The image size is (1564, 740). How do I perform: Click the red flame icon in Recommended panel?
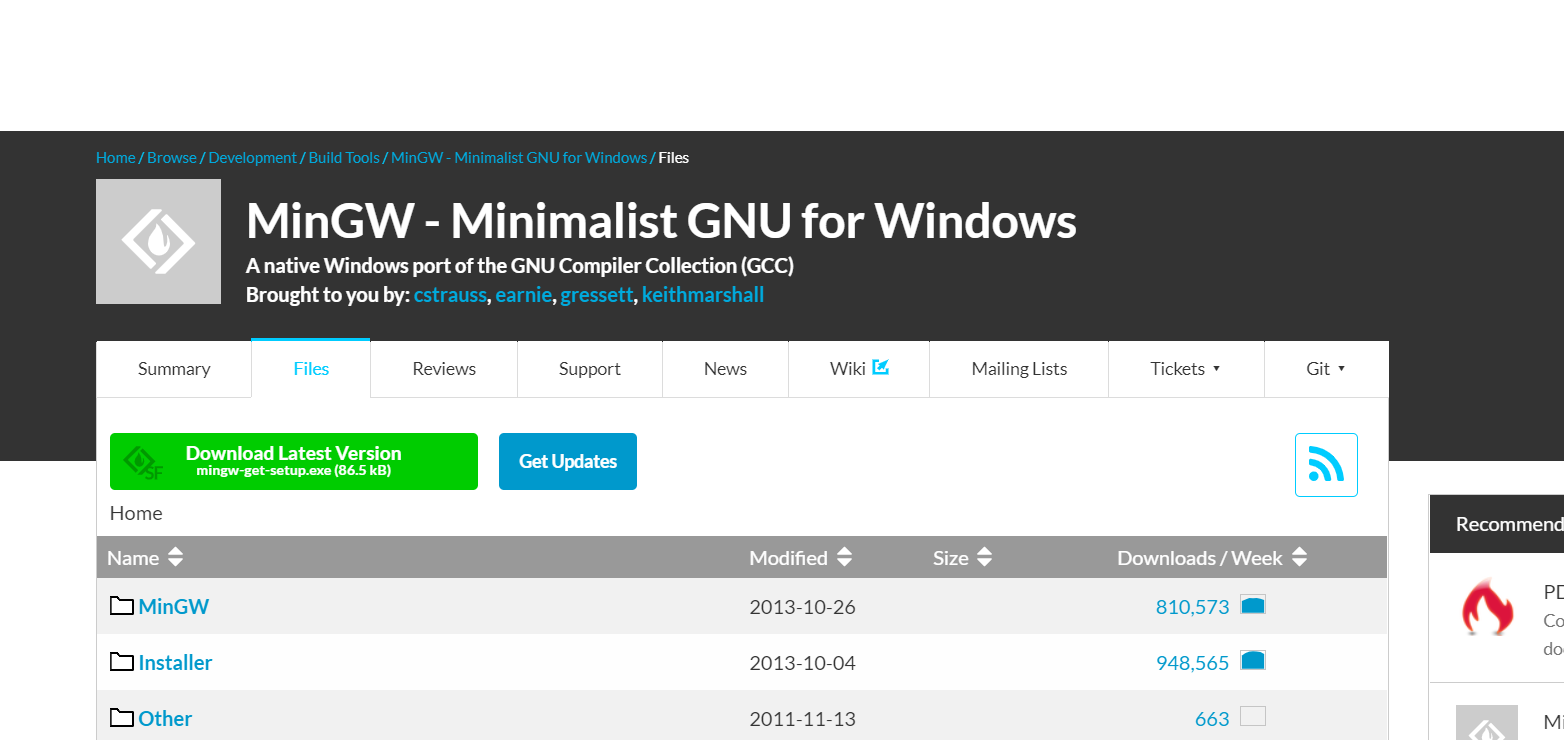(x=1487, y=607)
